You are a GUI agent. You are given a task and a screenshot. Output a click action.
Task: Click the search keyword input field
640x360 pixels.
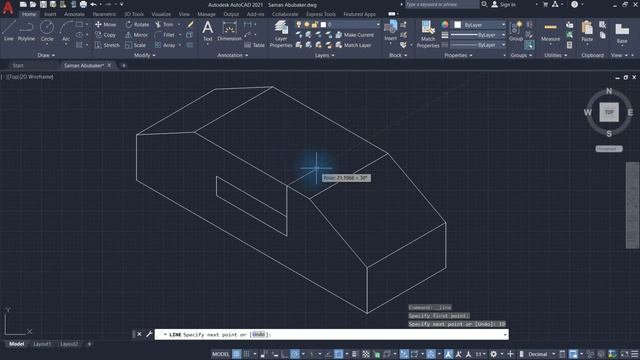point(442,4)
